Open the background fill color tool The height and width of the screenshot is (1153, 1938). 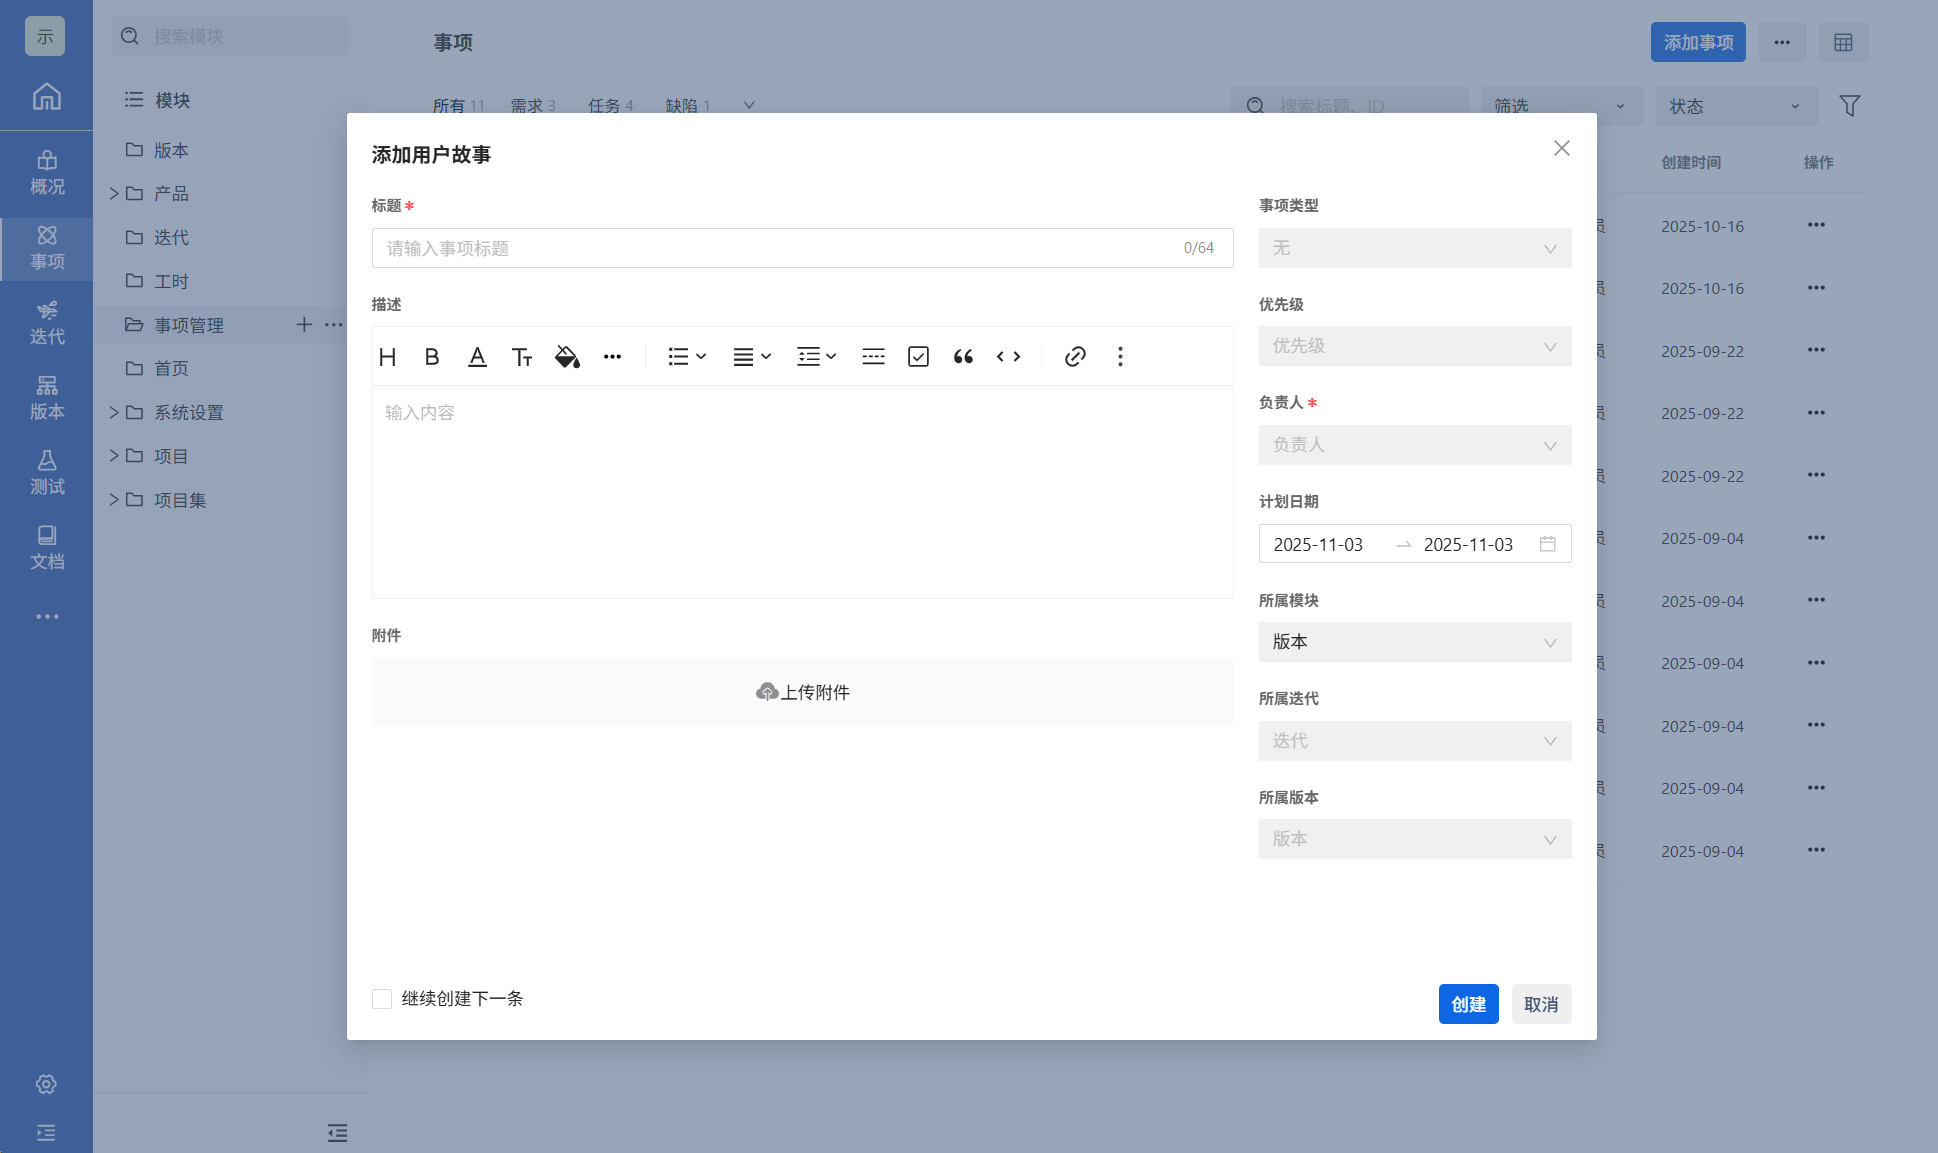tap(567, 357)
